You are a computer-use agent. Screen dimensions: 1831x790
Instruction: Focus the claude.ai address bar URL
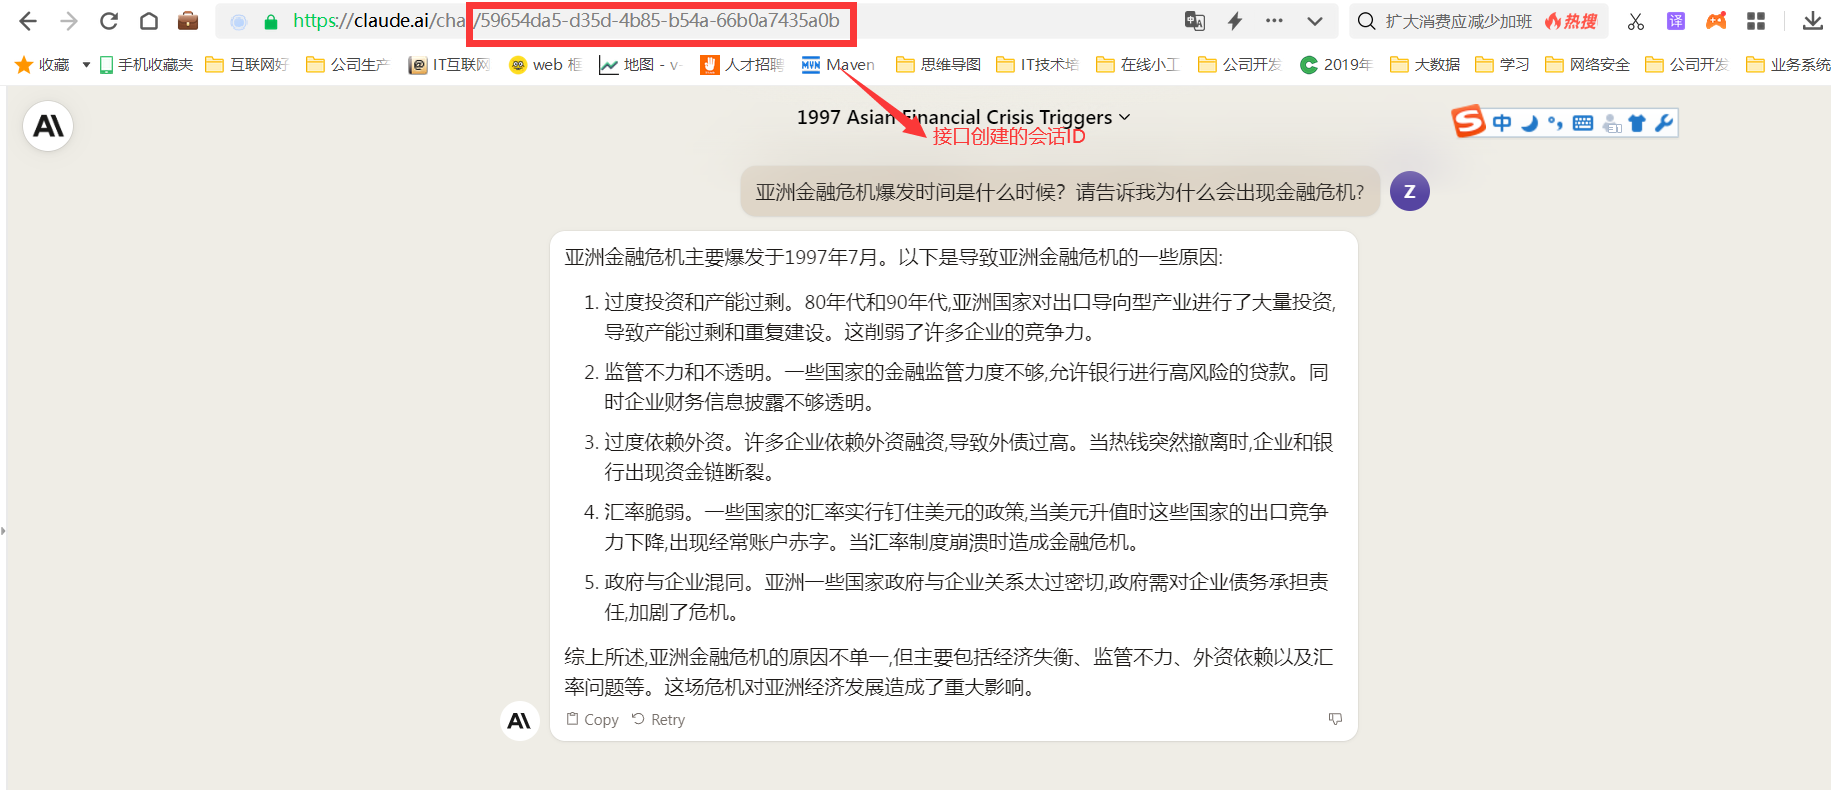pos(566,21)
